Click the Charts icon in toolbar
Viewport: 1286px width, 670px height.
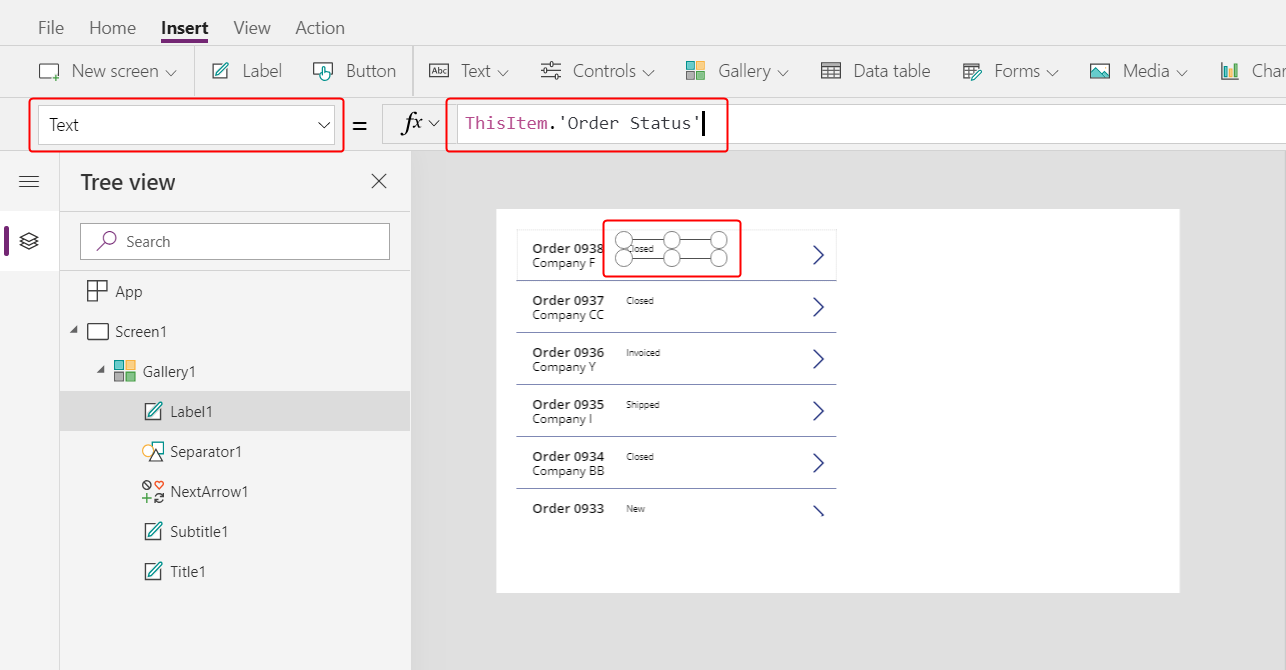pyautogui.click(x=1230, y=71)
